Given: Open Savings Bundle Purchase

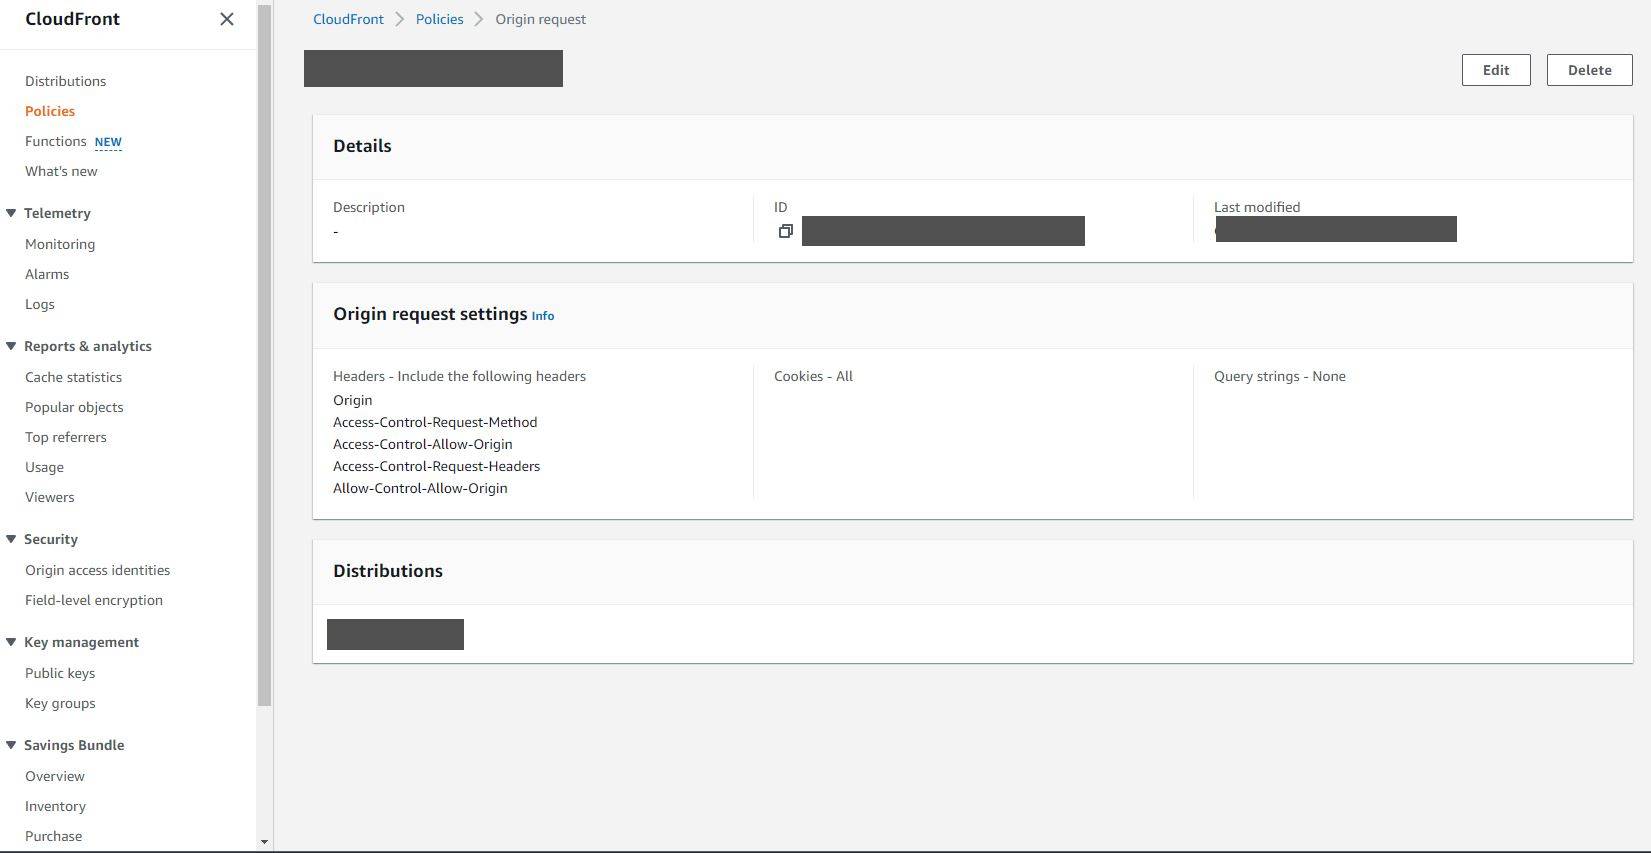Looking at the screenshot, I should coord(53,836).
